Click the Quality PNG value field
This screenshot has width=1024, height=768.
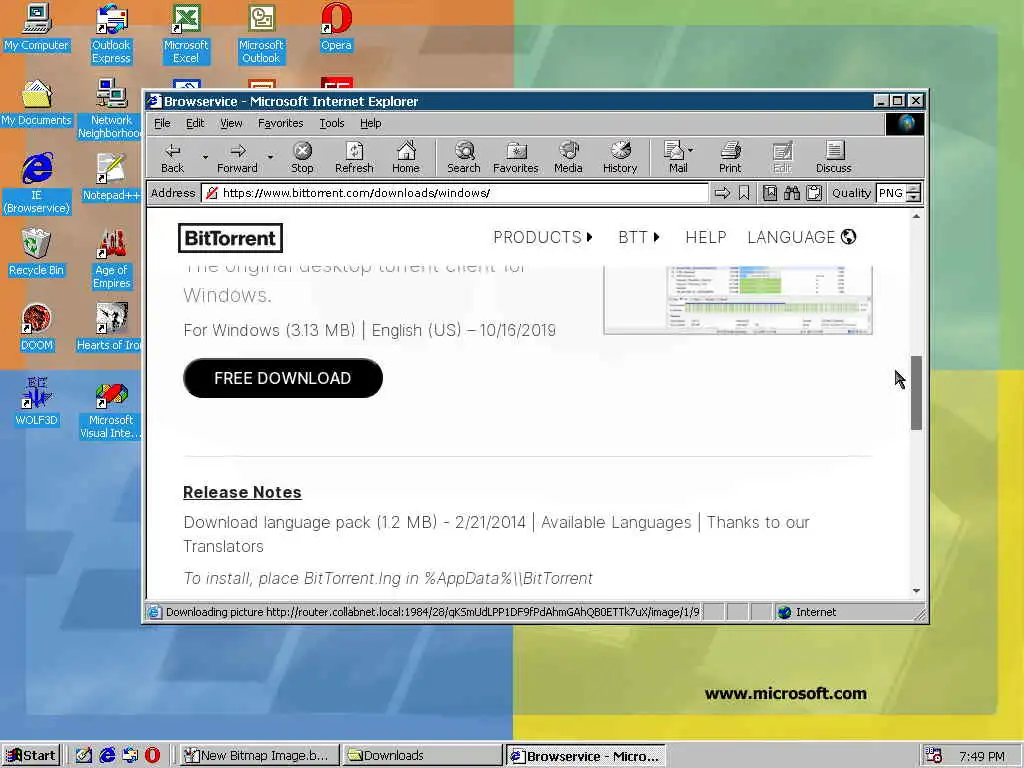click(x=891, y=193)
